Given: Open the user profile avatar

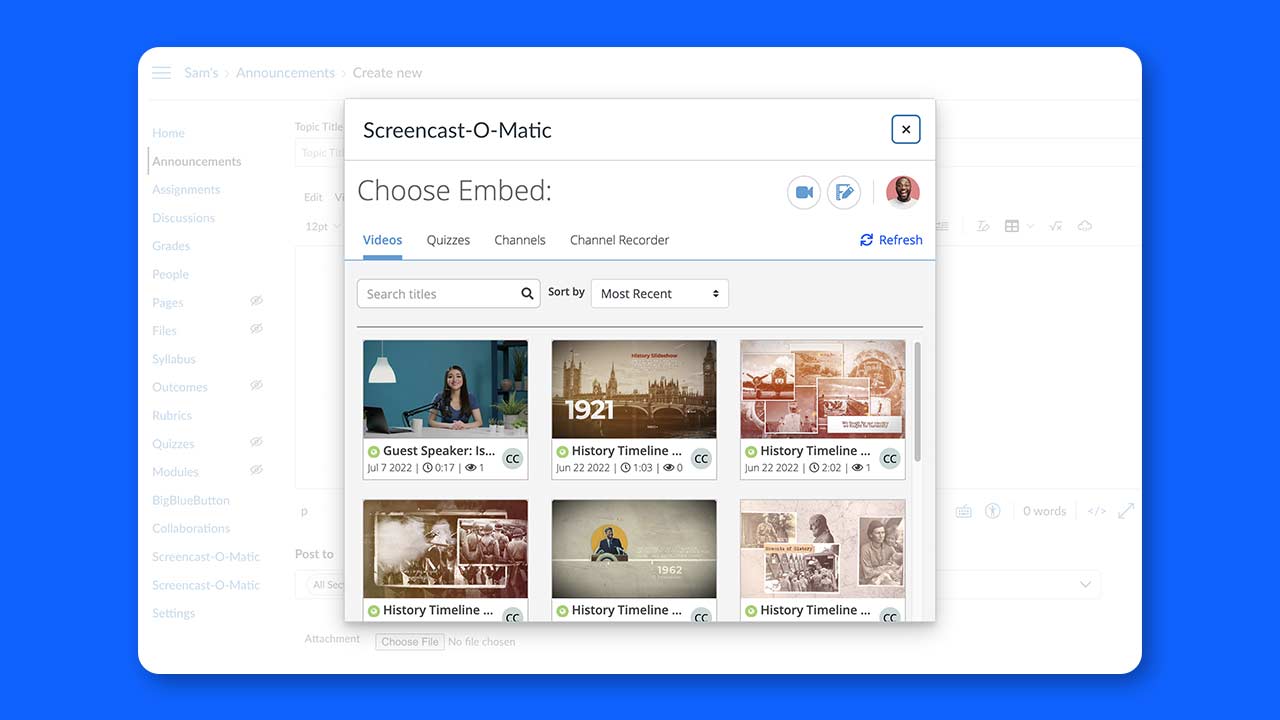Looking at the screenshot, I should point(903,192).
